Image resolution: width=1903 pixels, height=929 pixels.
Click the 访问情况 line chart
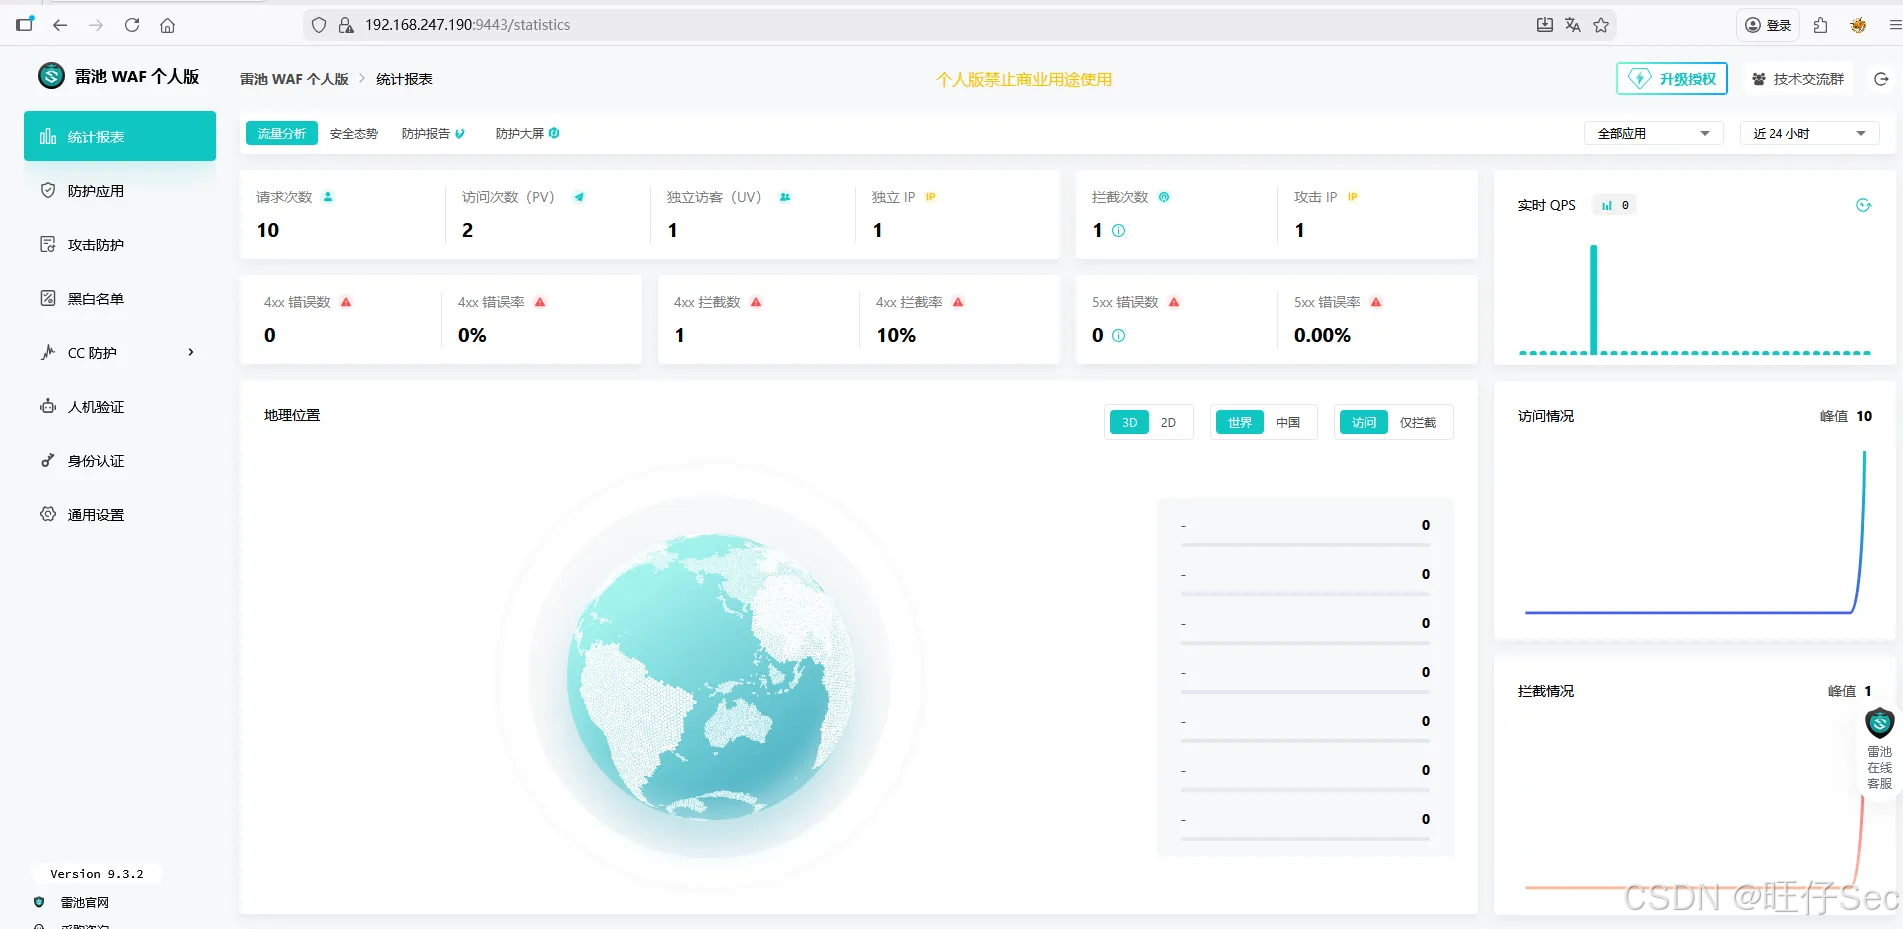pyautogui.click(x=1695, y=532)
